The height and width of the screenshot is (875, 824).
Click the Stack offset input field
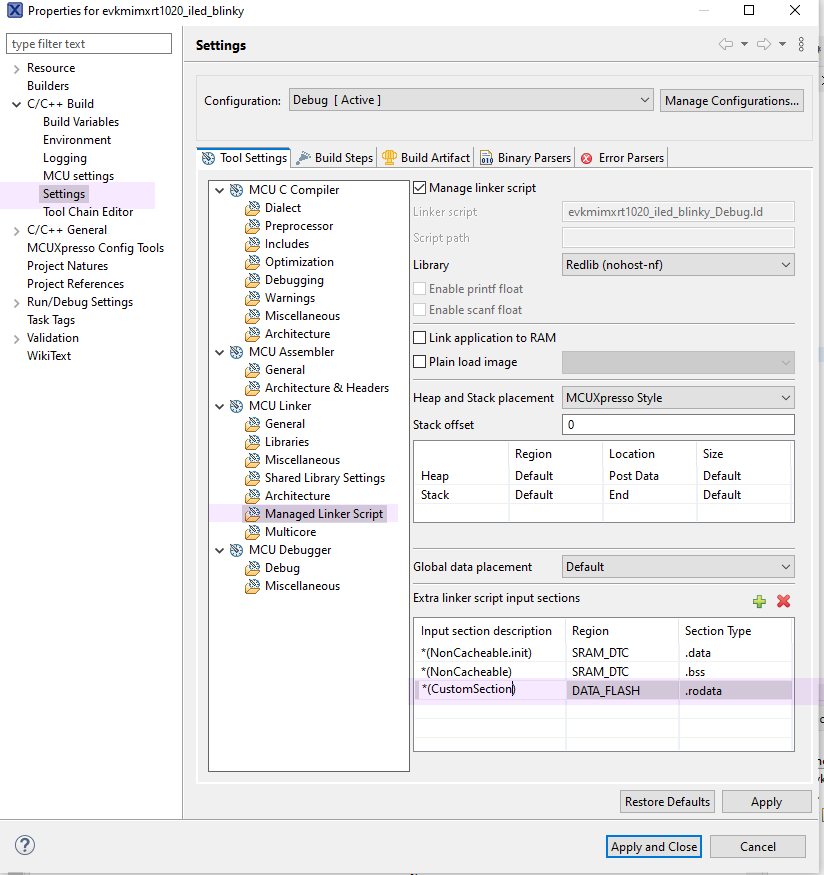pyautogui.click(x=678, y=424)
